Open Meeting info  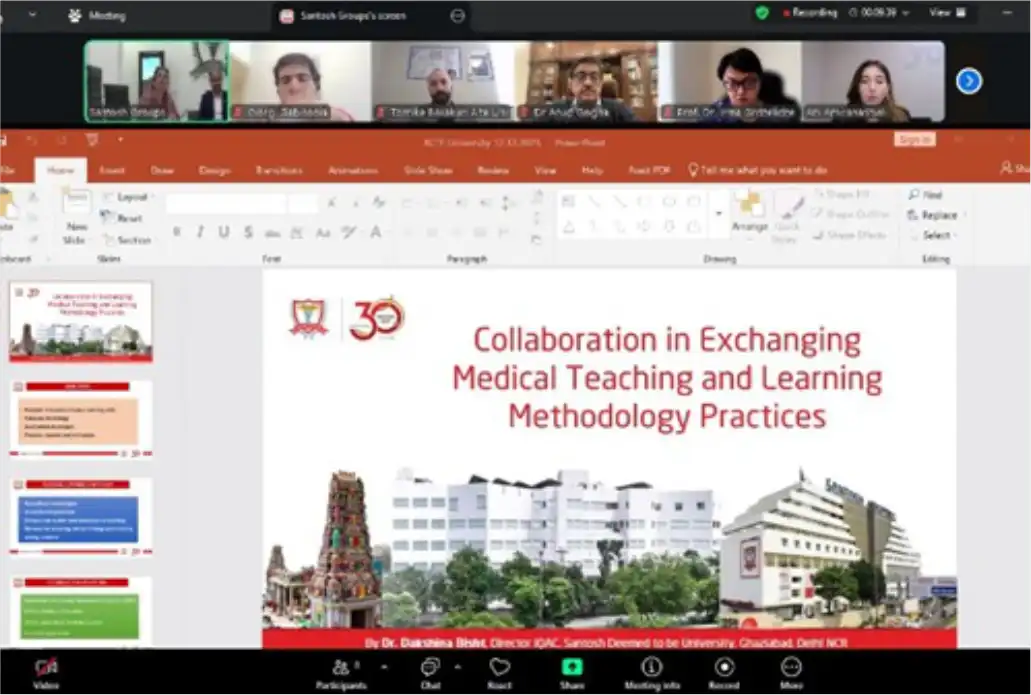(652, 669)
